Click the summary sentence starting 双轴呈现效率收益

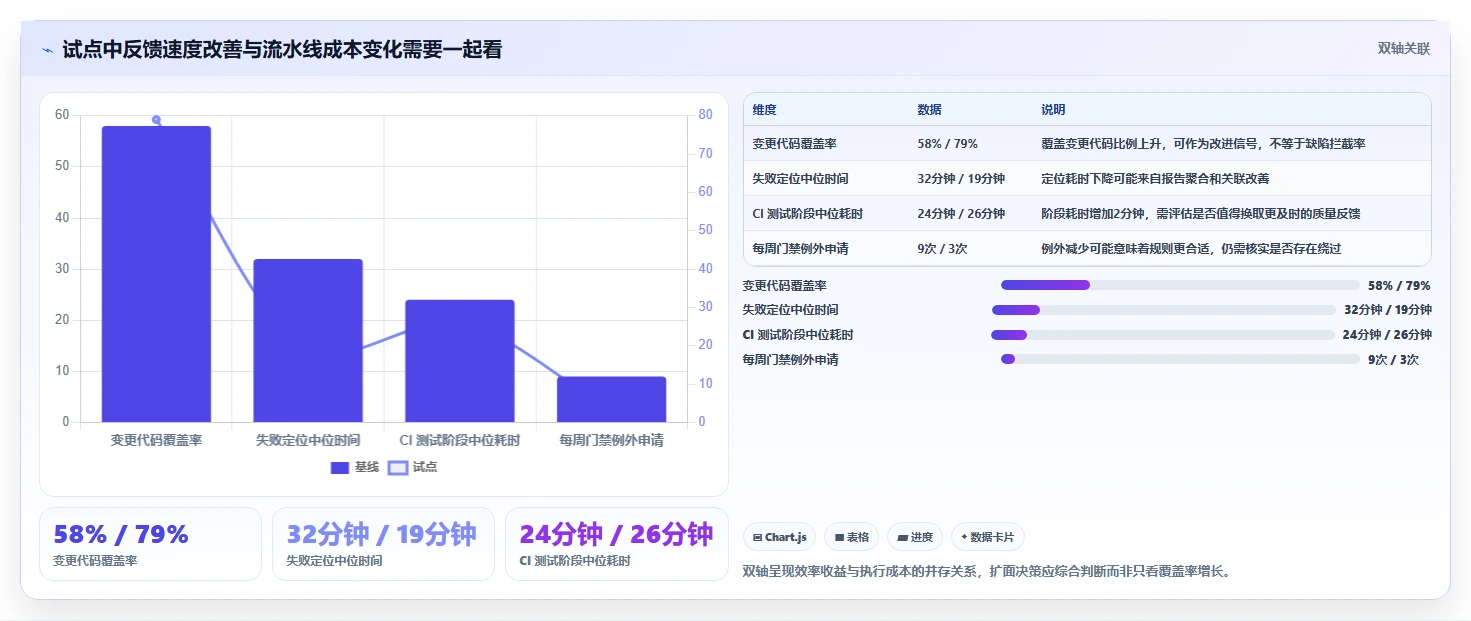(986, 572)
